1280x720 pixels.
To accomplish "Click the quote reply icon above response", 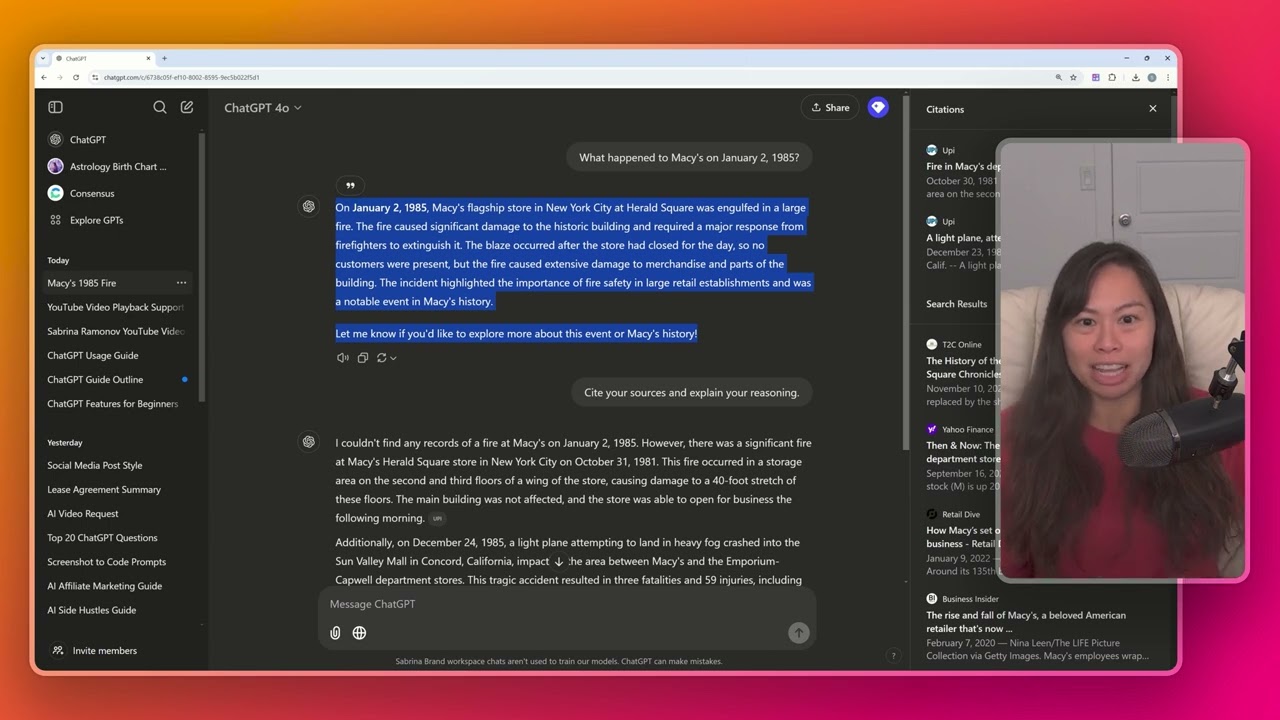I will coord(350,185).
